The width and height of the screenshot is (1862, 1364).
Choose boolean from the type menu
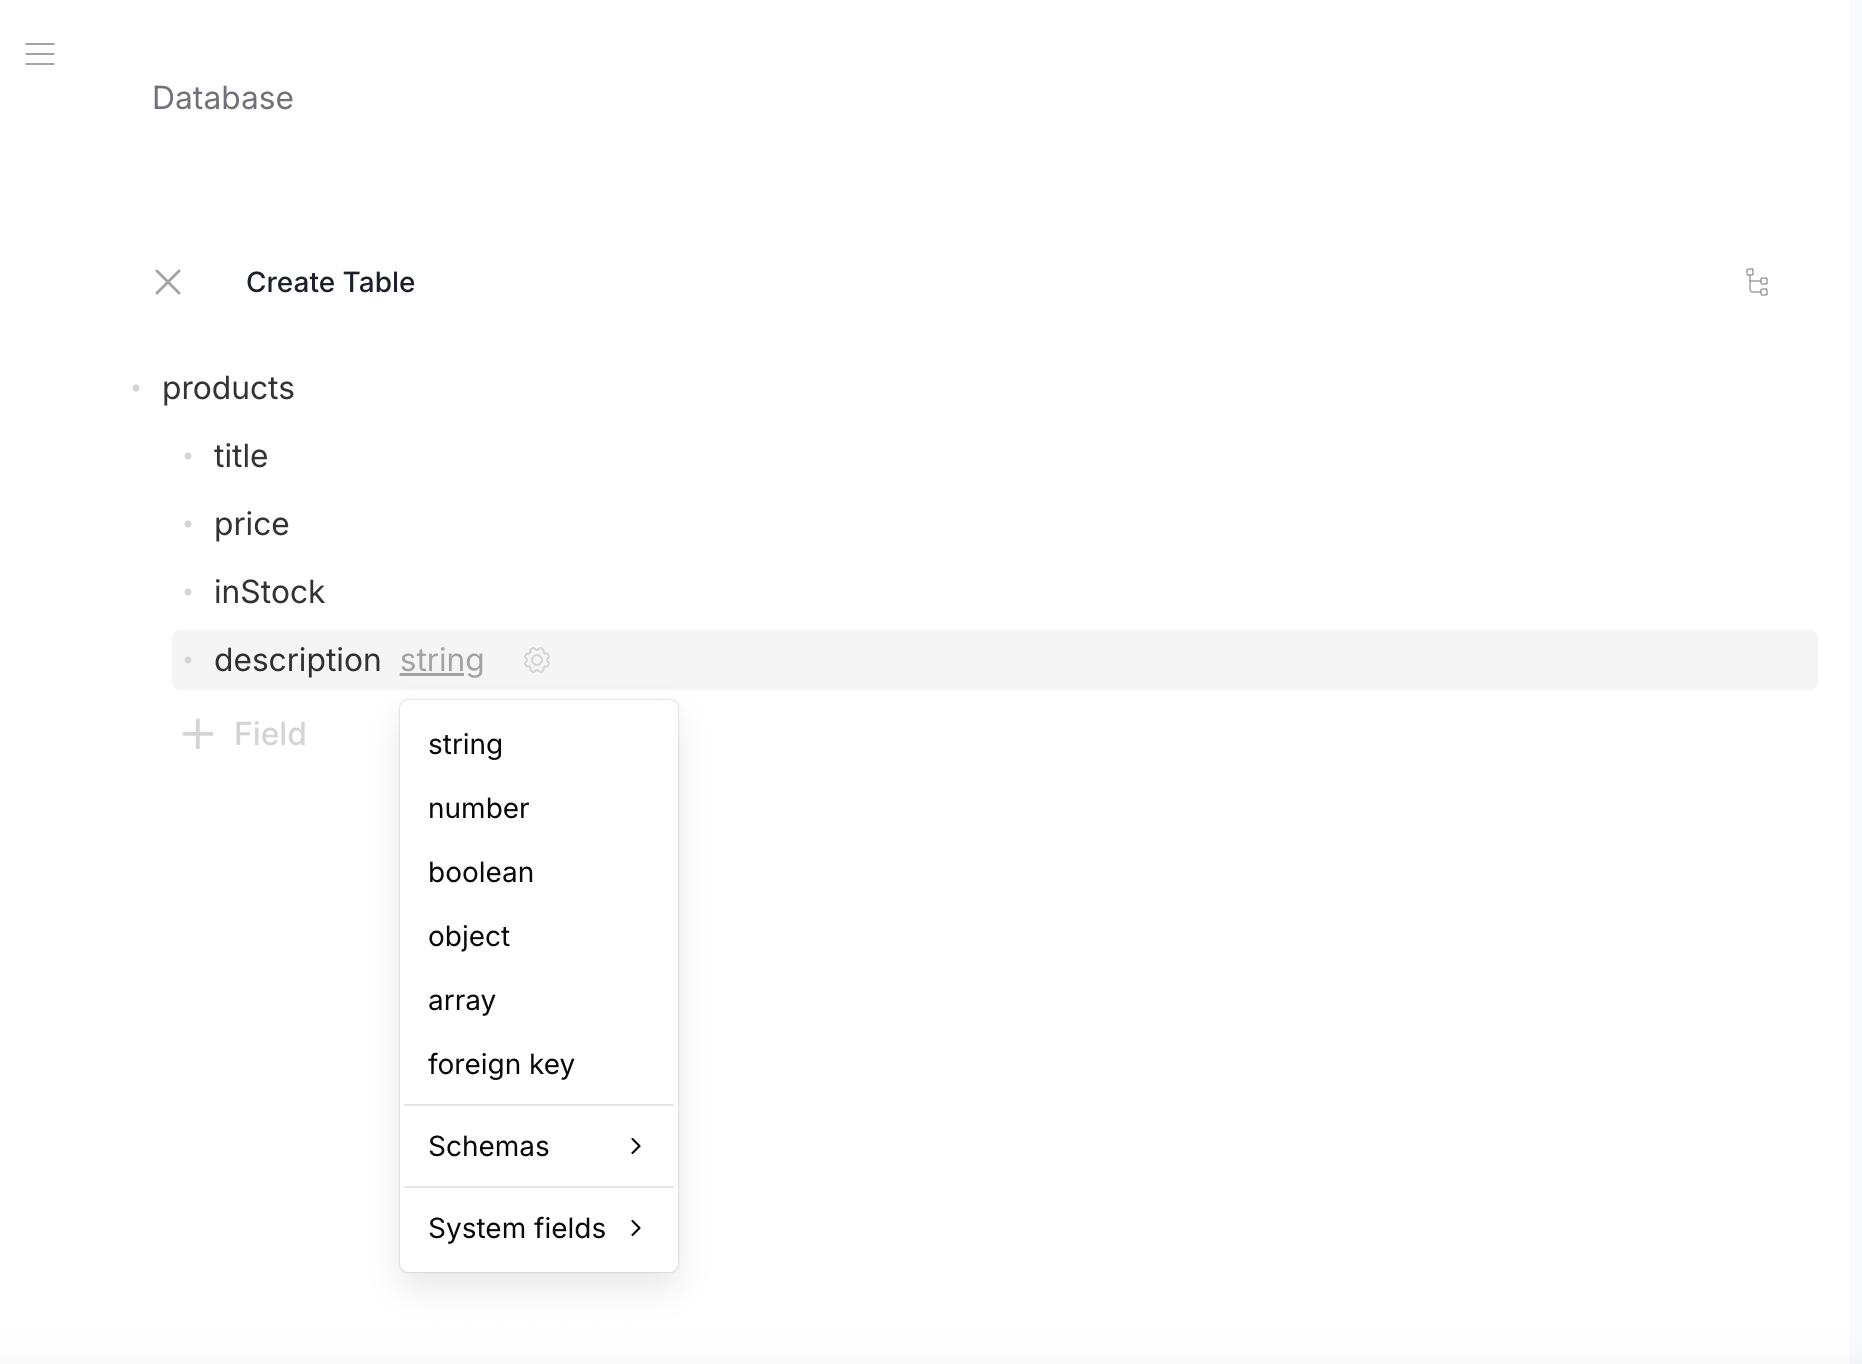click(x=480, y=872)
